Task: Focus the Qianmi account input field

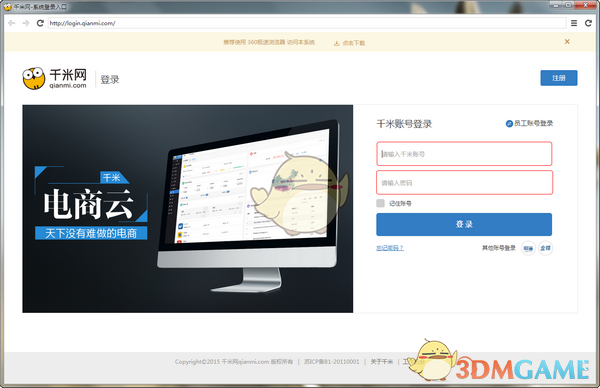Action: pos(464,154)
